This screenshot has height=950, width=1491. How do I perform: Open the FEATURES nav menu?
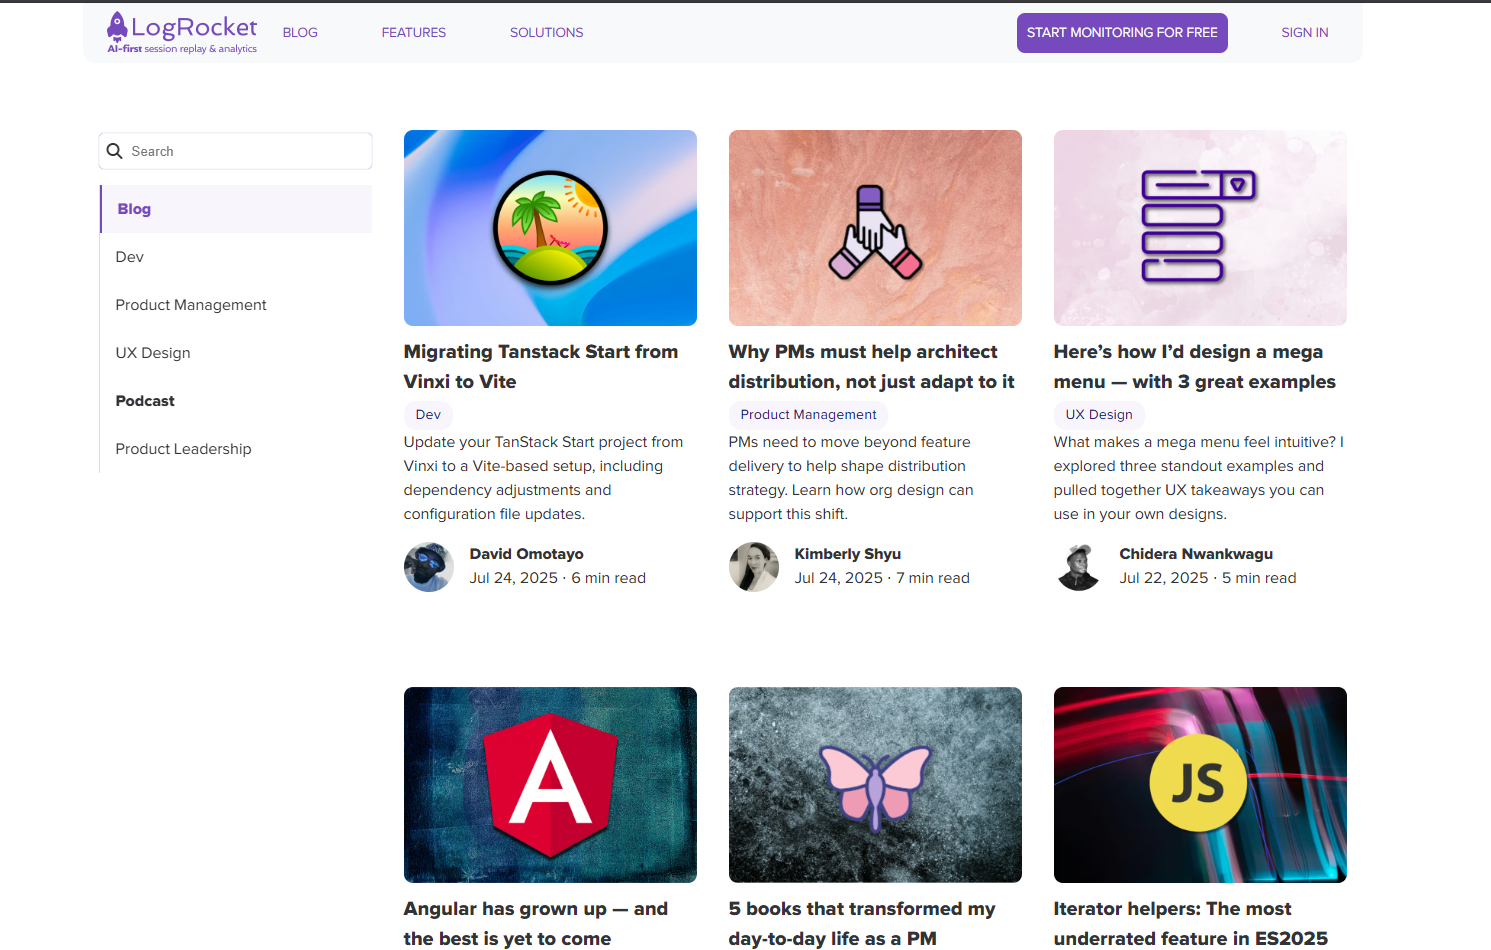pyautogui.click(x=414, y=33)
